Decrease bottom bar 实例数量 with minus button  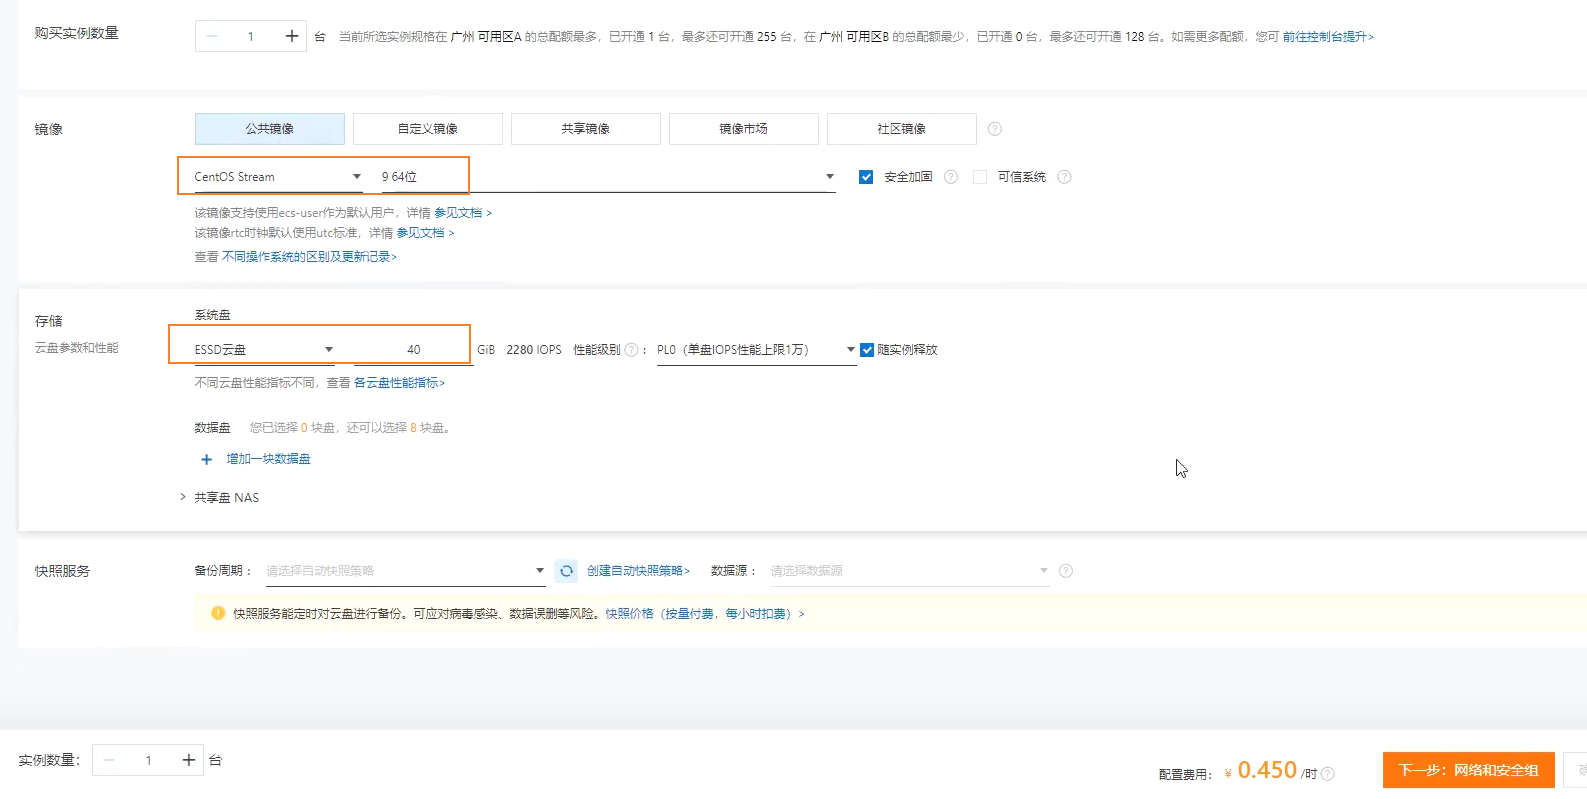pyautogui.click(x=109, y=760)
